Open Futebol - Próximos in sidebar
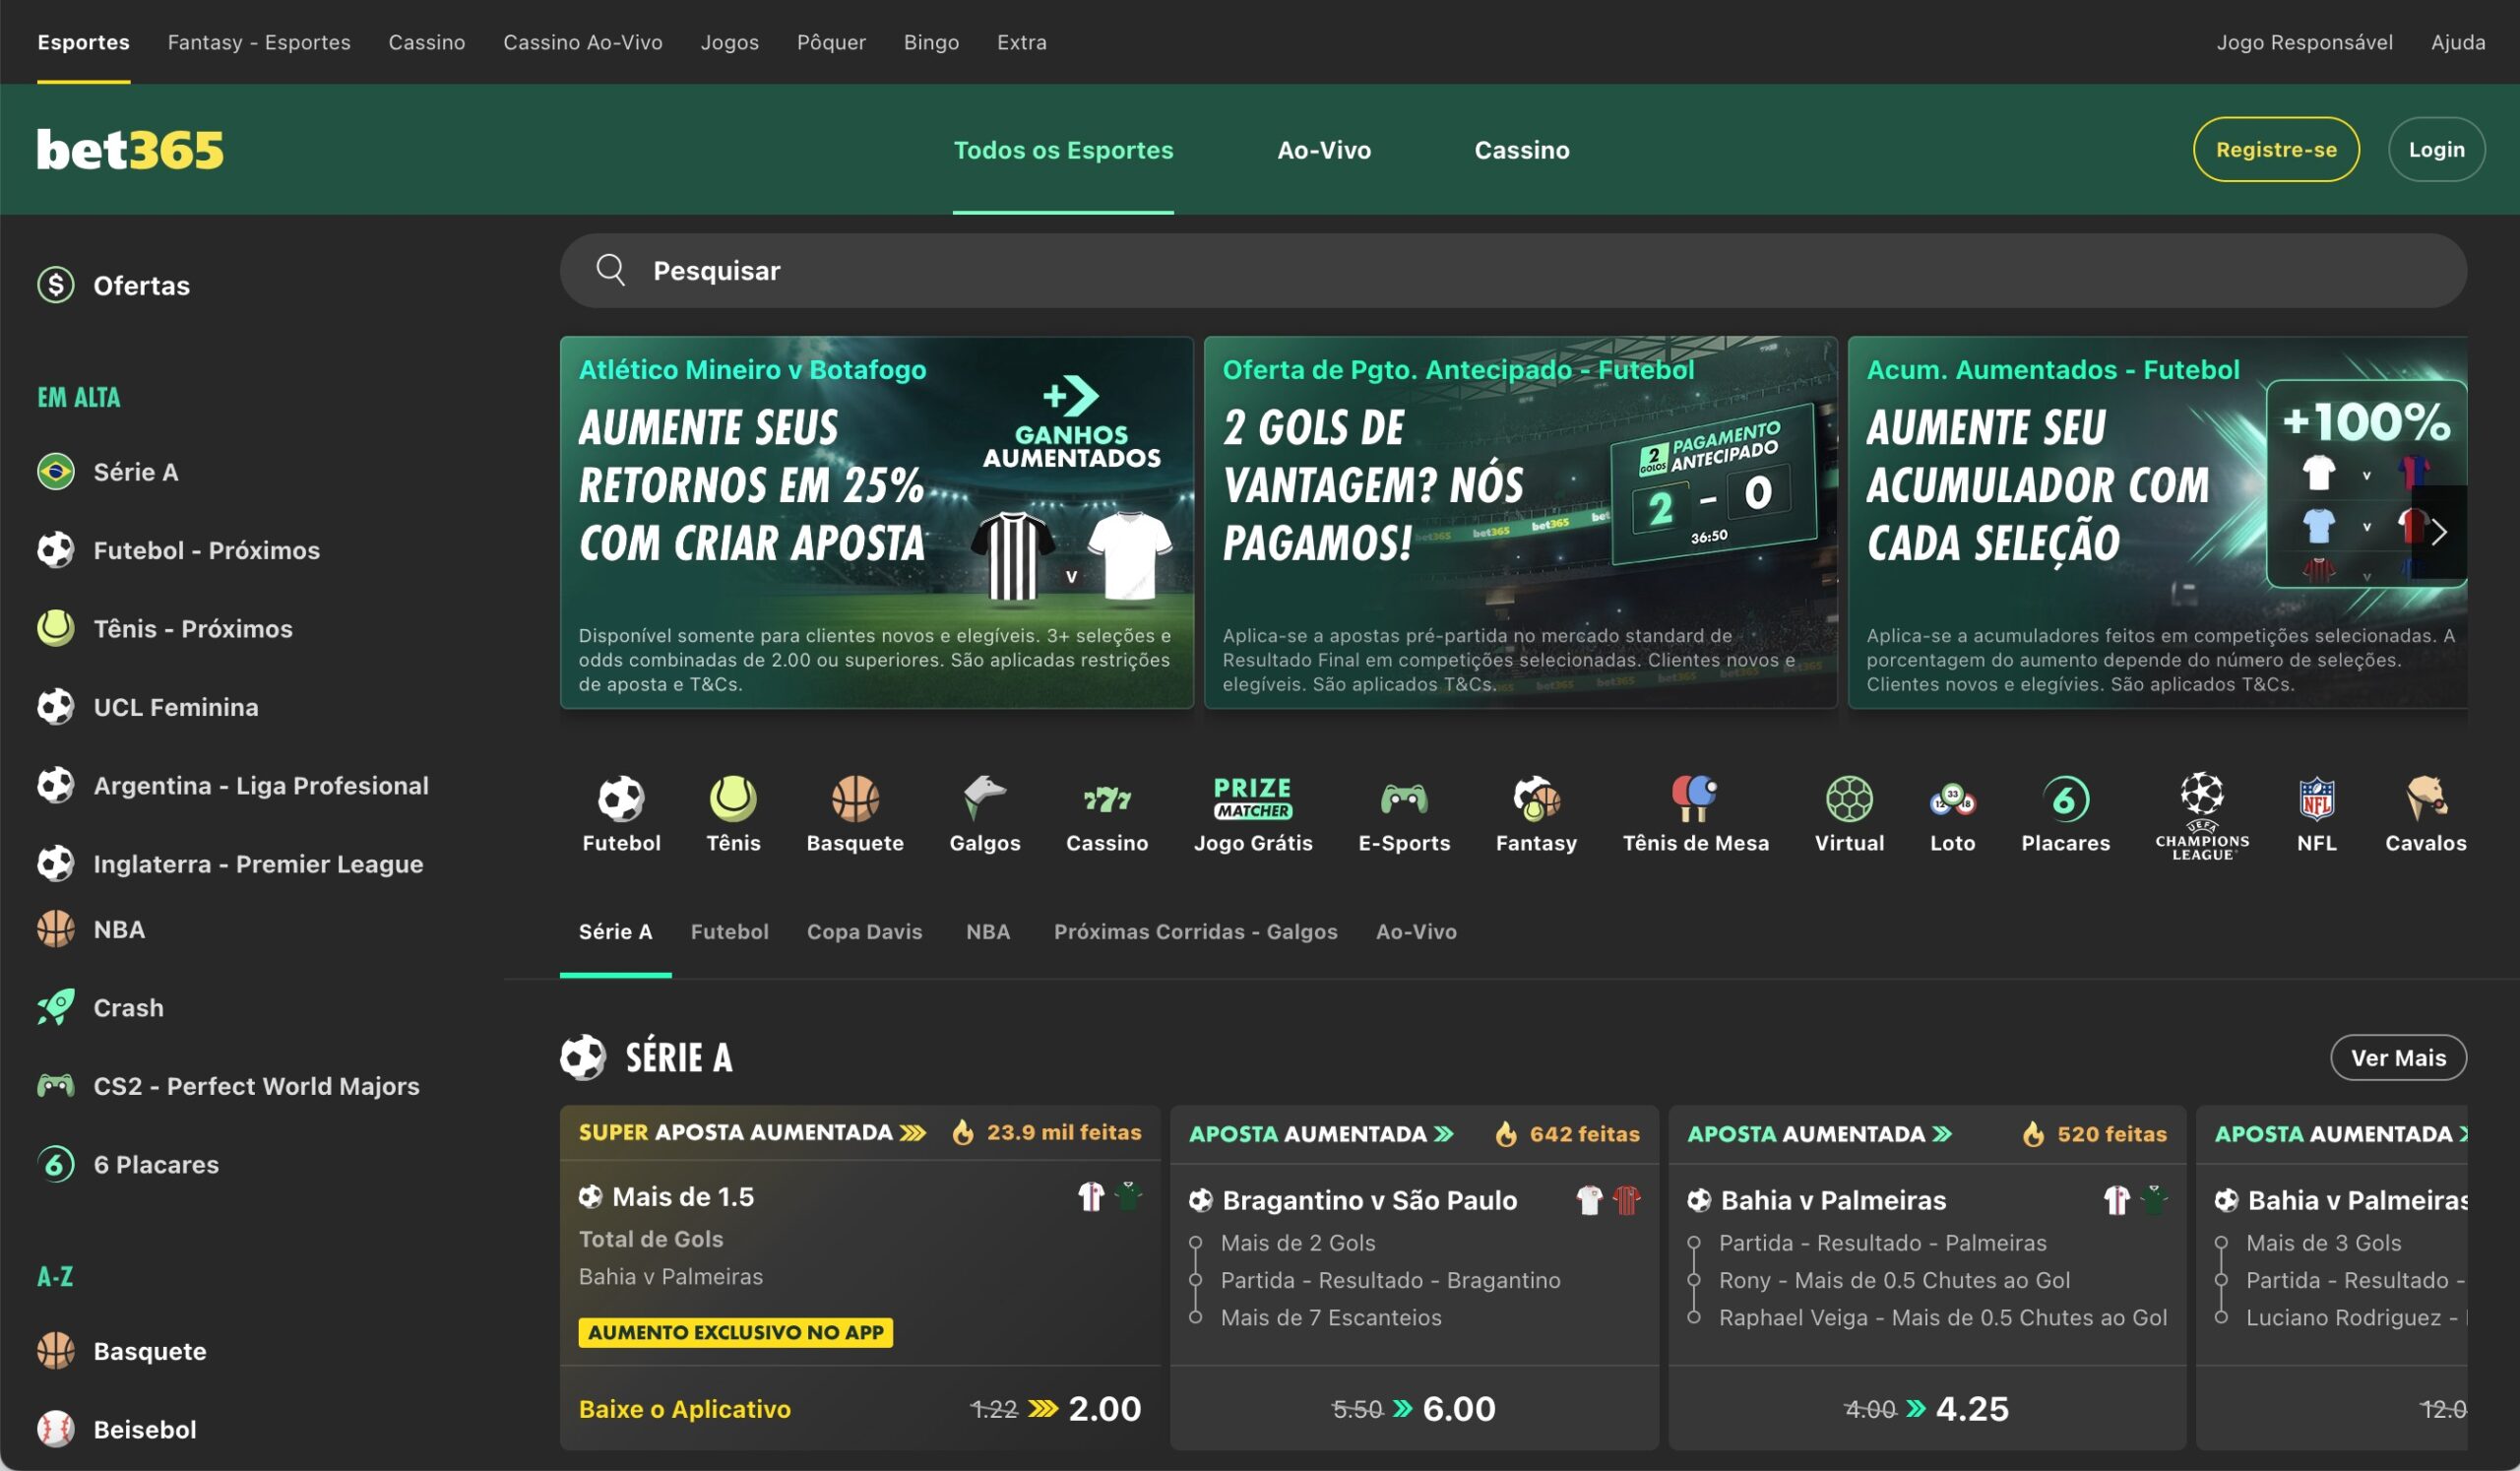 pos(207,550)
